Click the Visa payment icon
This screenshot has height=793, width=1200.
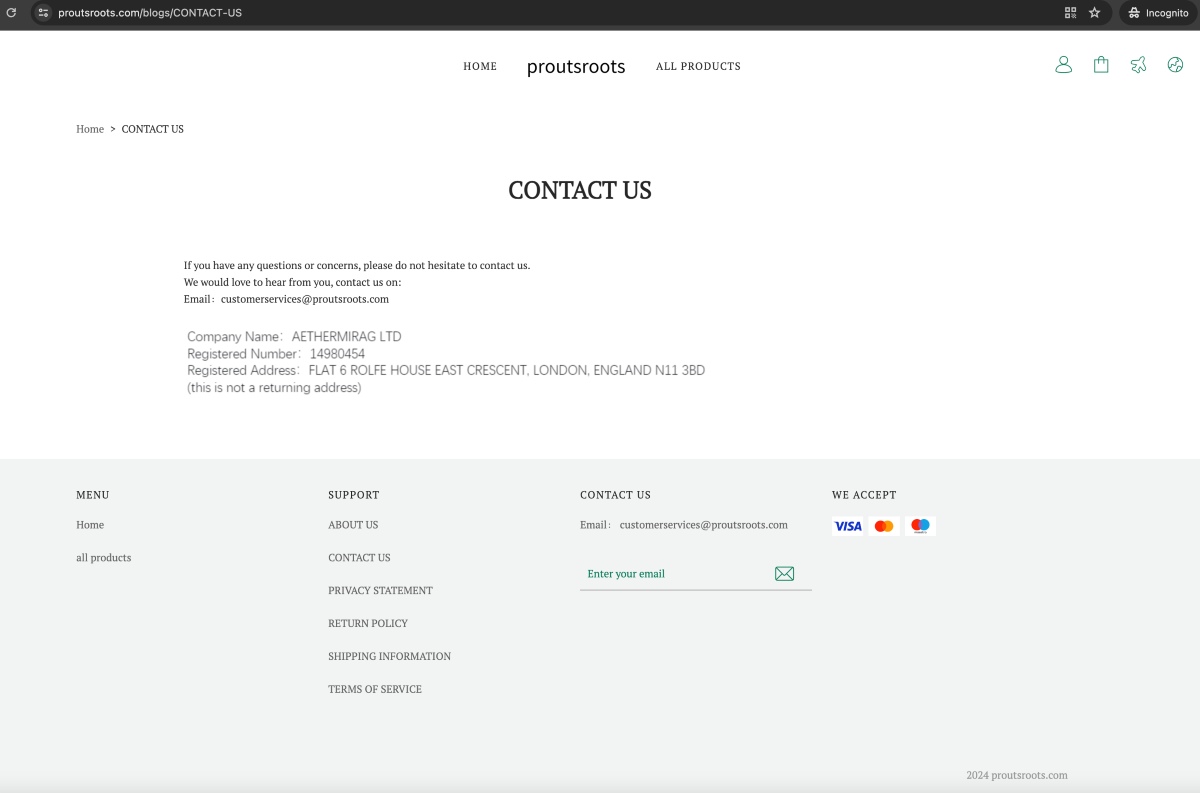tap(847, 525)
